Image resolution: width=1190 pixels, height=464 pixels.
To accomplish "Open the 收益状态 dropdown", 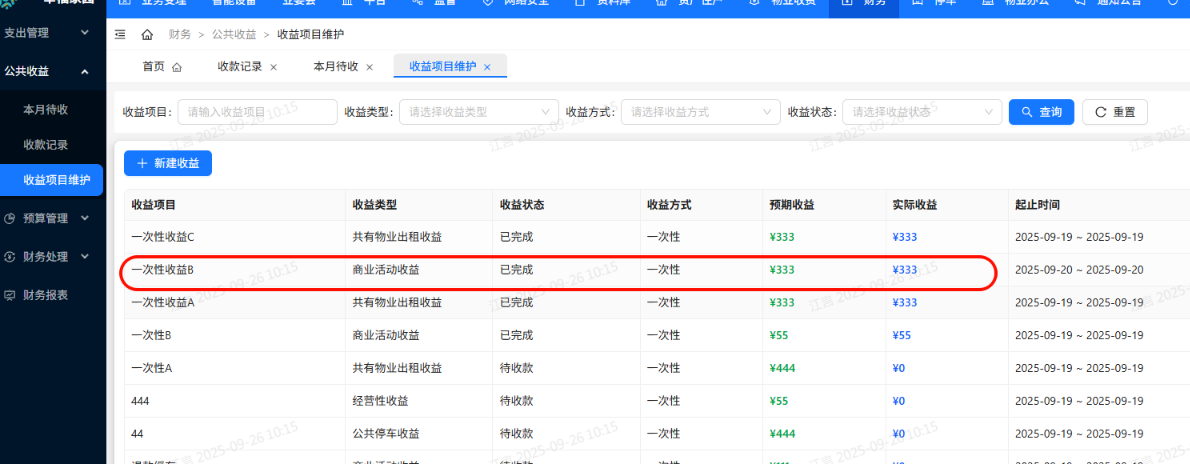I will coord(921,112).
